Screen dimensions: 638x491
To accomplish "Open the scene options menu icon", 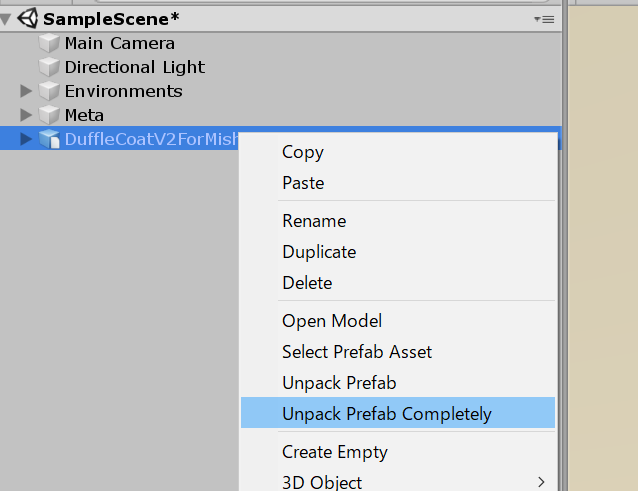I will tap(544, 19).
